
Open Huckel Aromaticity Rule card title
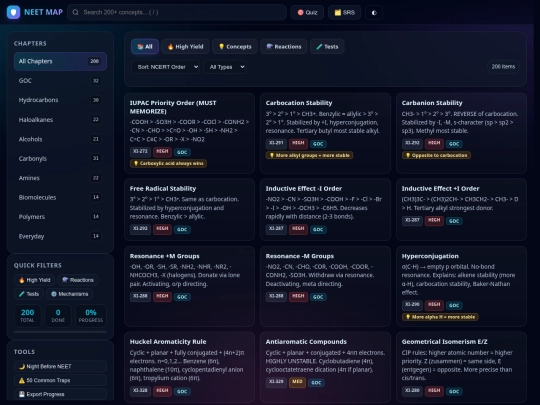[x=168, y=342]
